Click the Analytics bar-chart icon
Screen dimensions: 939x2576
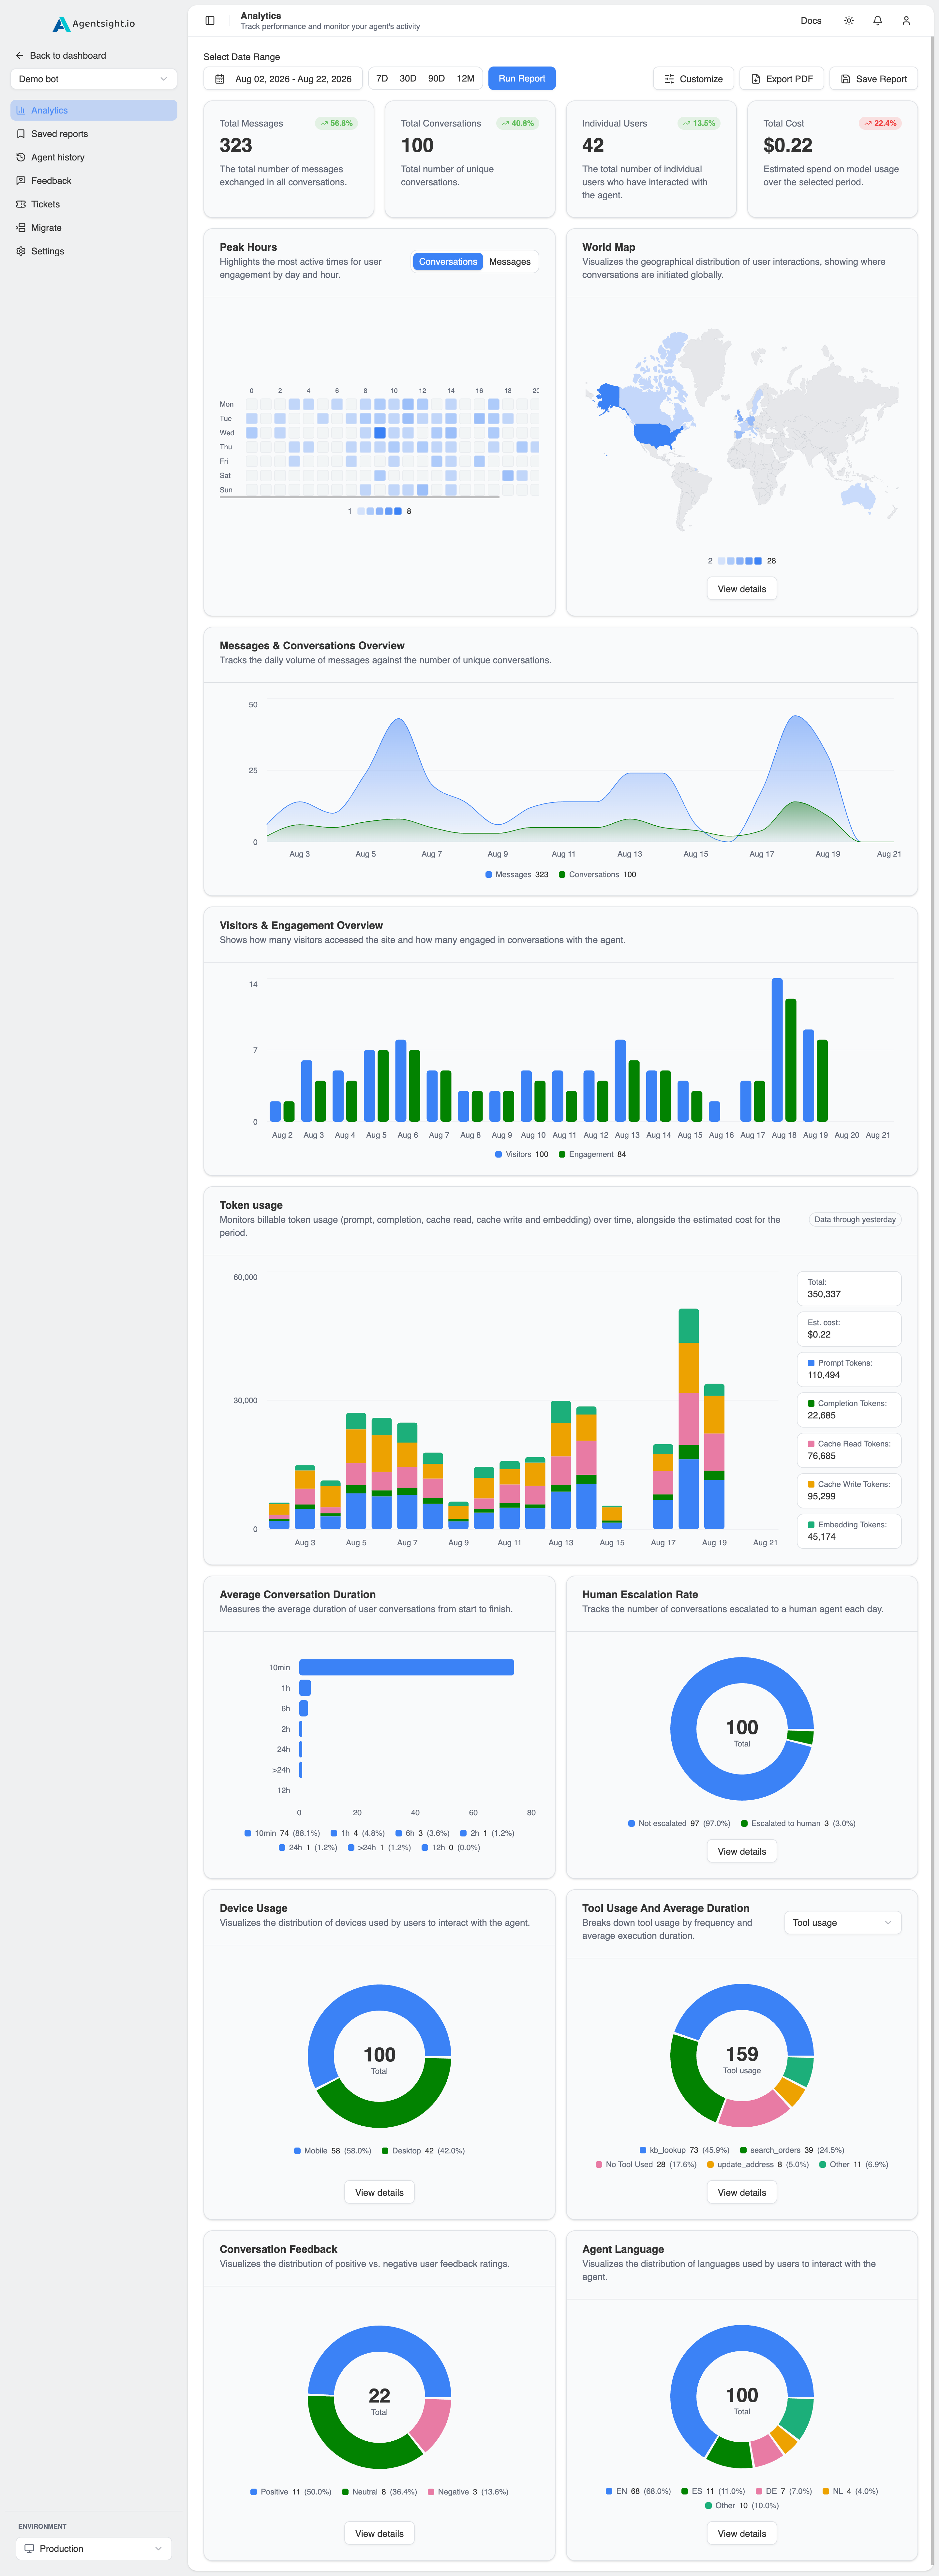coord(21,110)
